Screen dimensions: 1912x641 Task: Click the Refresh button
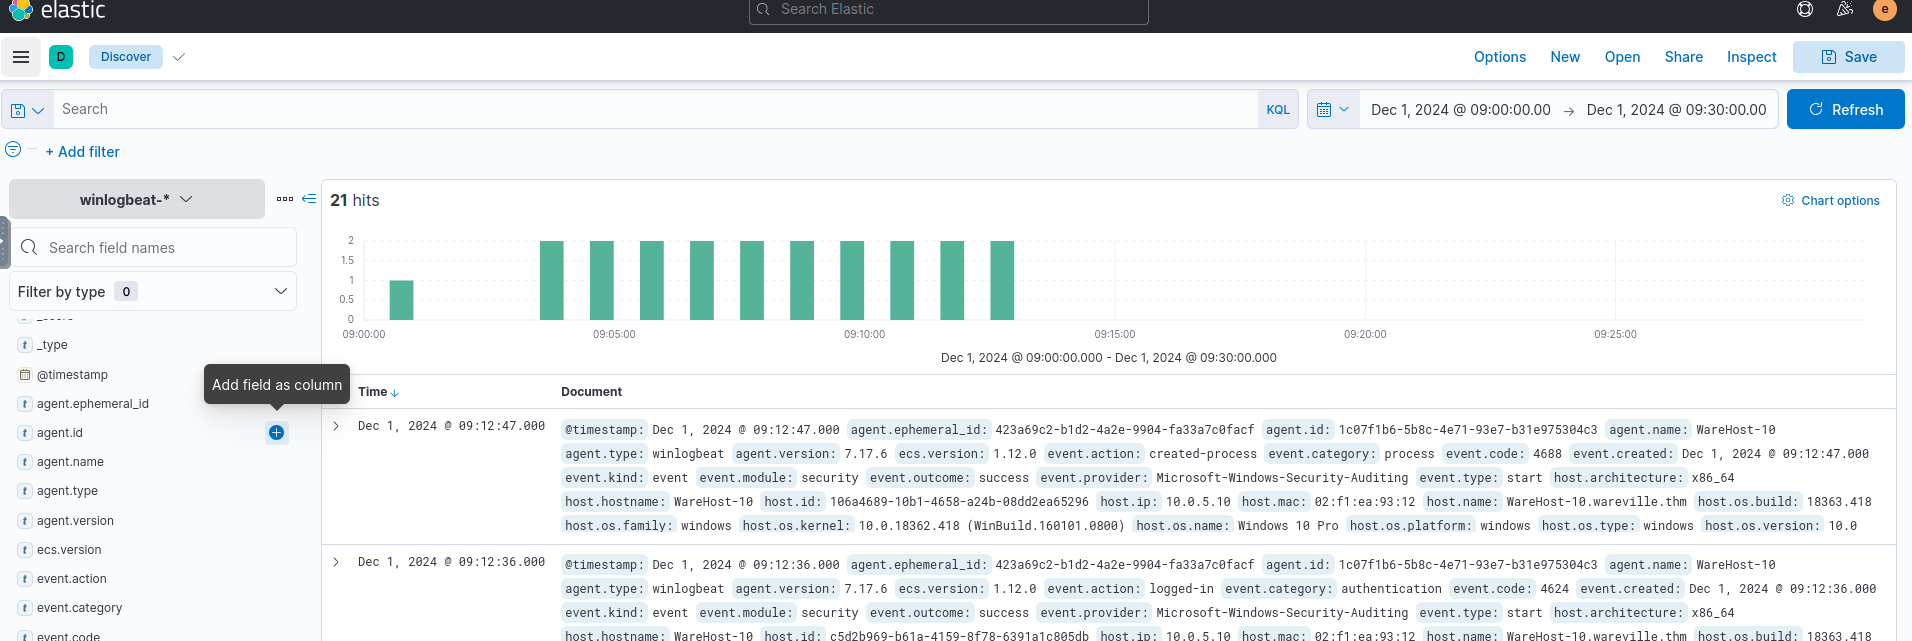coord(1845,110)
